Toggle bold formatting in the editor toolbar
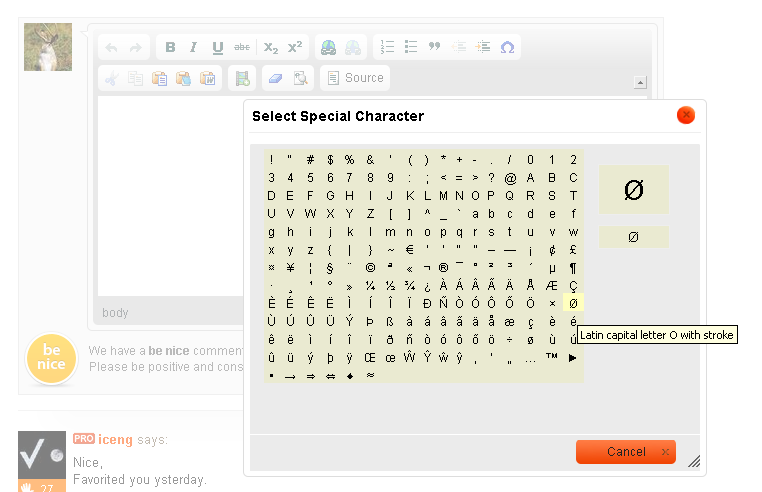762x492 pixels. pyautogui.click(x=170, y=47)
